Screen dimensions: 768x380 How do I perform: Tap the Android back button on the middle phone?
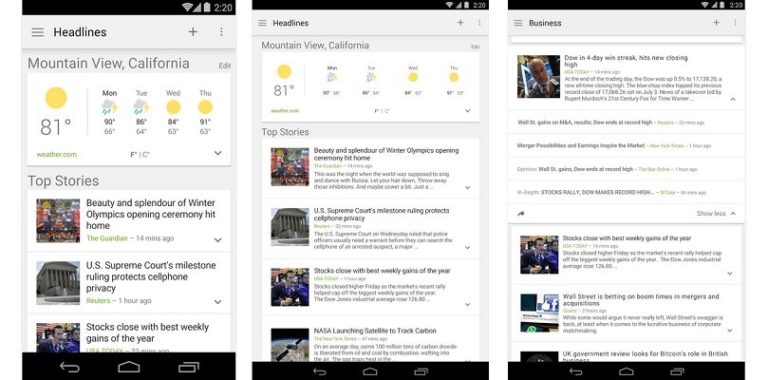click(x=319, y=372)
